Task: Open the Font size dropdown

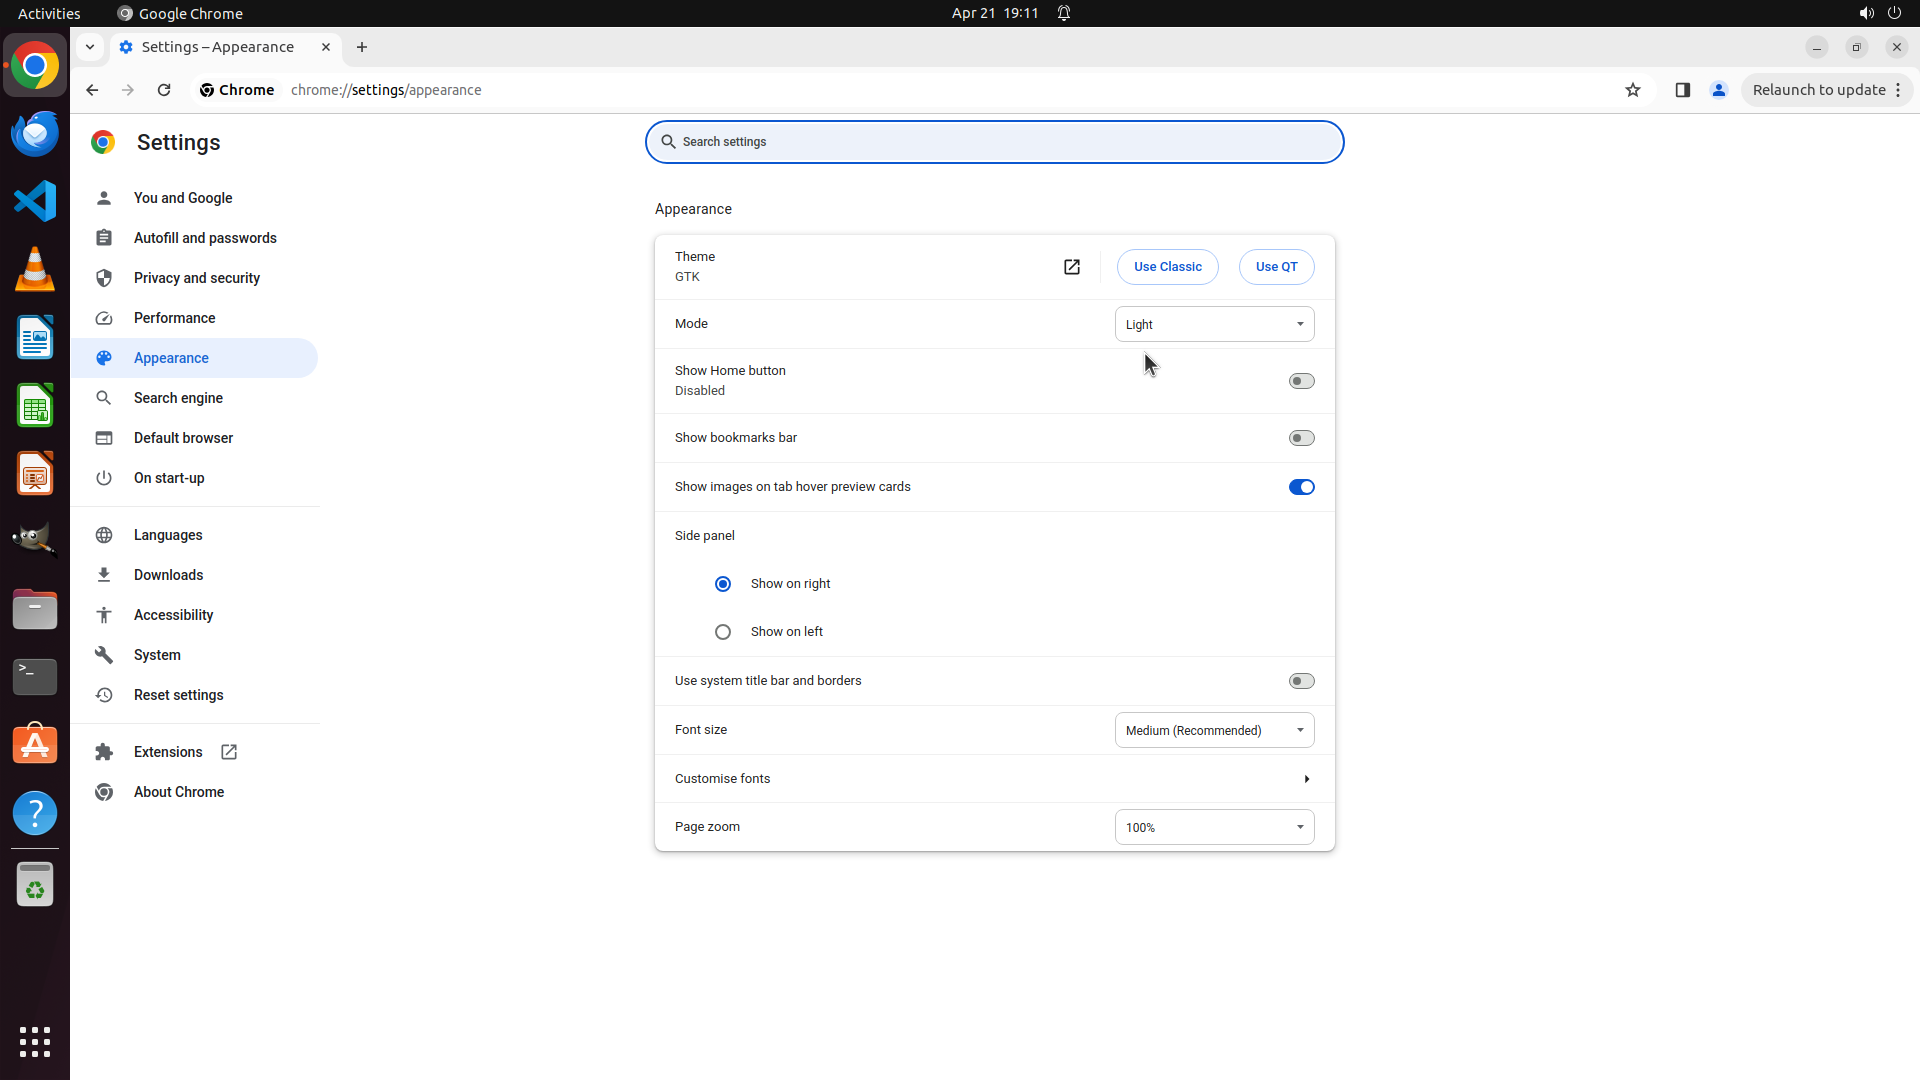Action: click(x=1214, y=730)
